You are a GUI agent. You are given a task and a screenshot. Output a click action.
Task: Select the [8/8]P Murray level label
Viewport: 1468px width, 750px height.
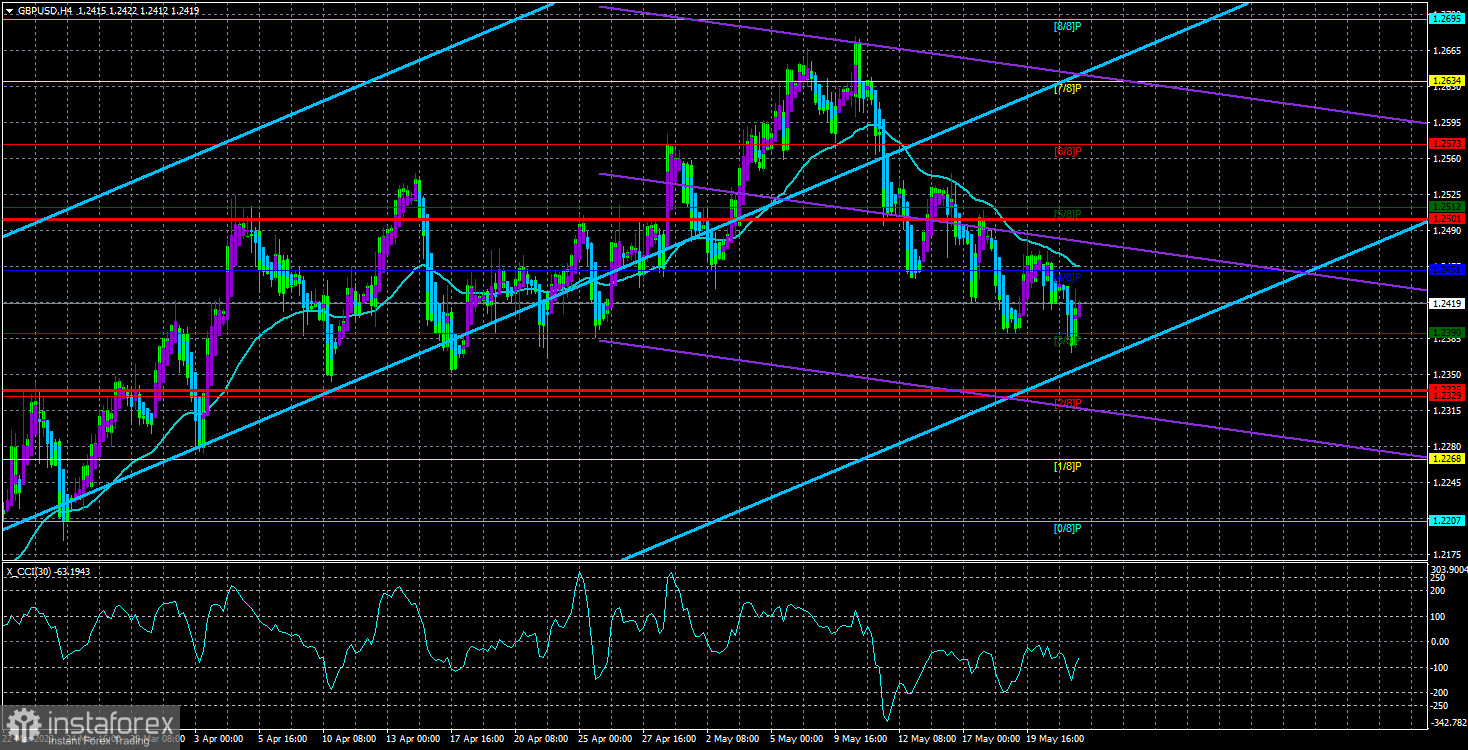[x=1066, y=25]
